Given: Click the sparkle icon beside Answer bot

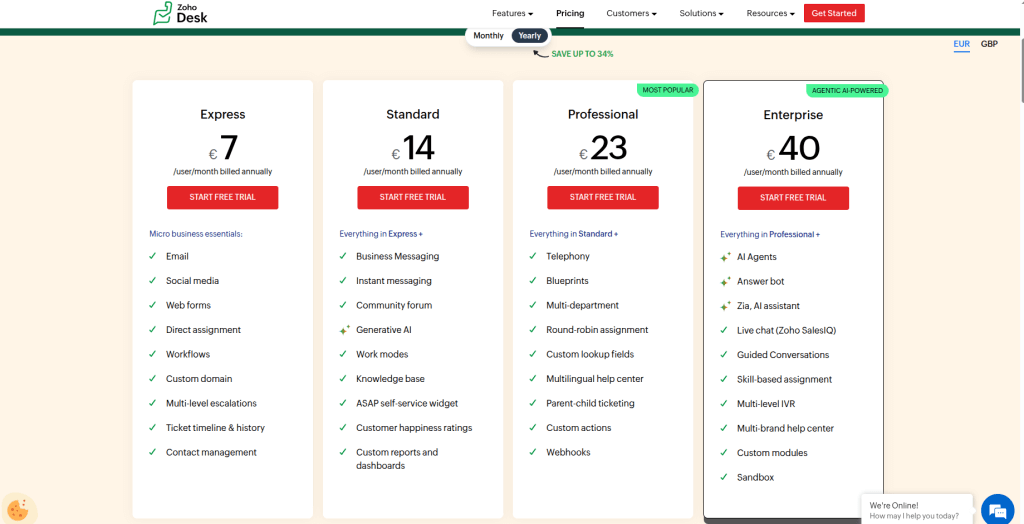Looking at the screenshot, I should pos(726,282).
